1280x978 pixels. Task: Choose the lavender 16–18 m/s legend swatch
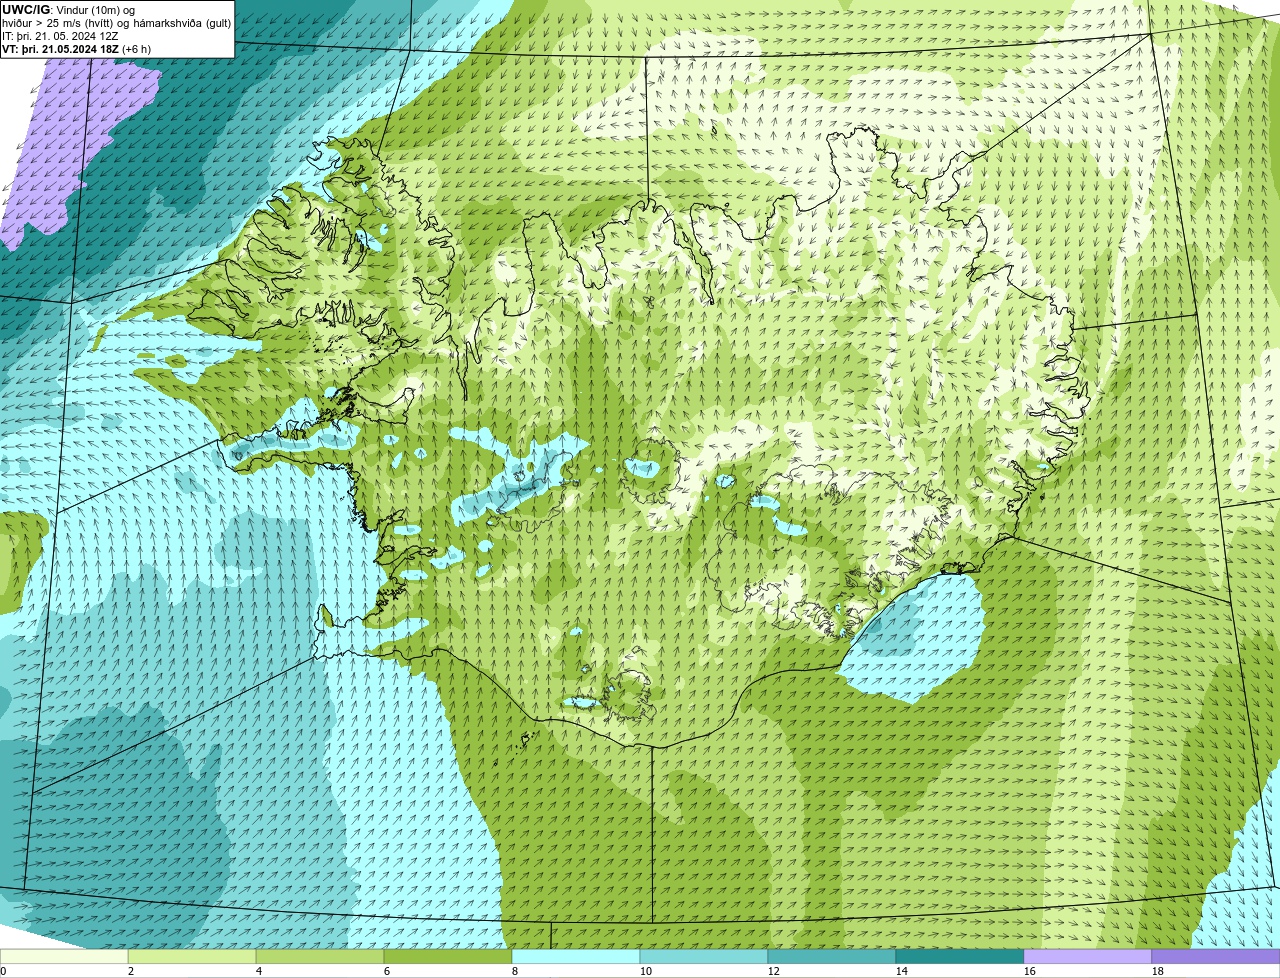click(x=1088, y=957)
